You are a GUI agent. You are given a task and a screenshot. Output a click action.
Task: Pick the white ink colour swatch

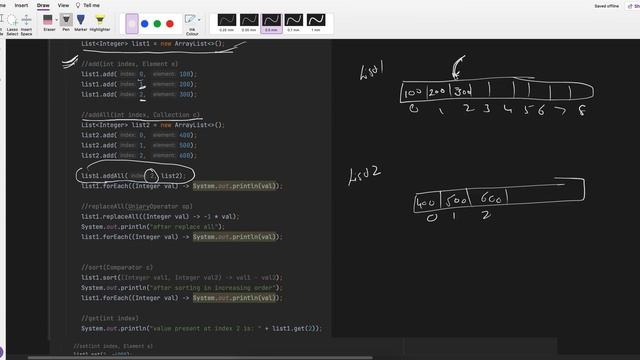[x=132, y=24]
